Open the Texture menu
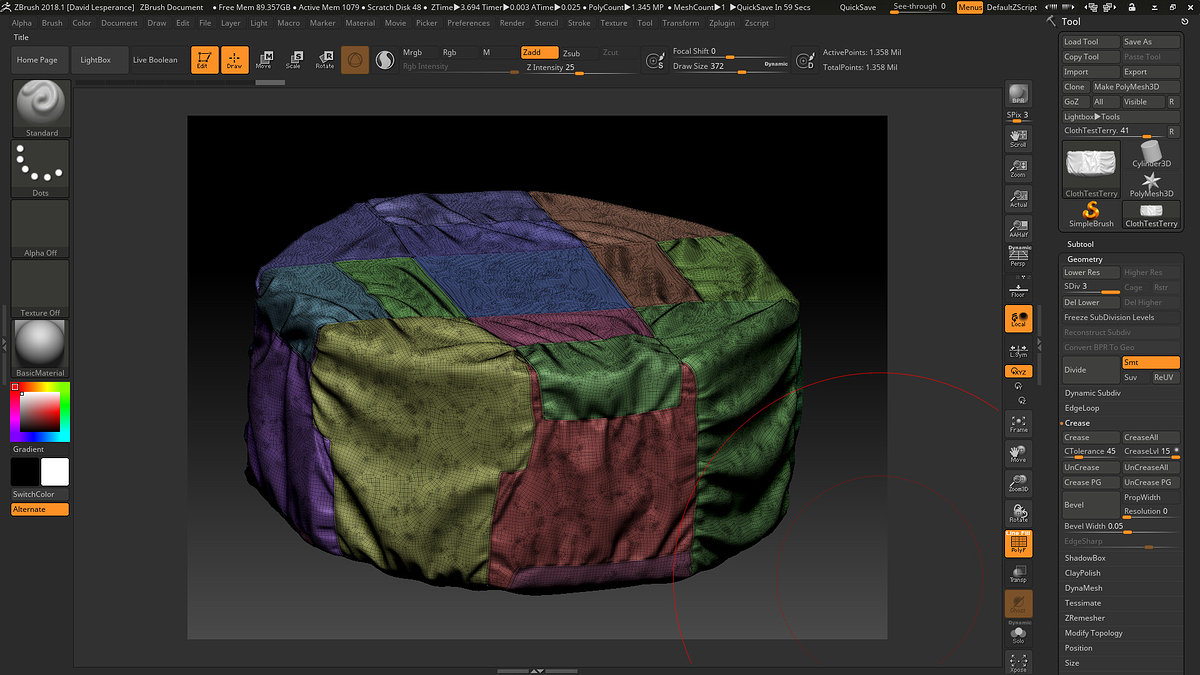This screenshot has width=1200, height=675. (x=614, y=23)
